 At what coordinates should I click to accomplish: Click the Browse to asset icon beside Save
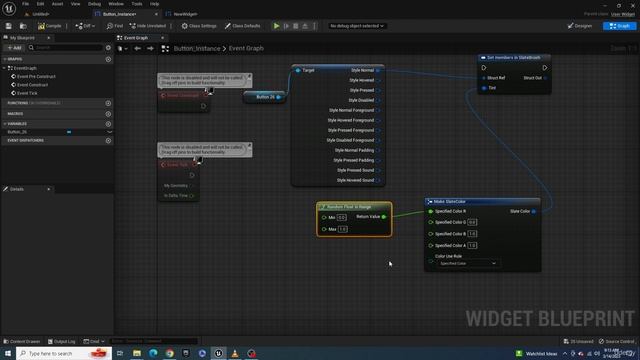click(23, 26)
